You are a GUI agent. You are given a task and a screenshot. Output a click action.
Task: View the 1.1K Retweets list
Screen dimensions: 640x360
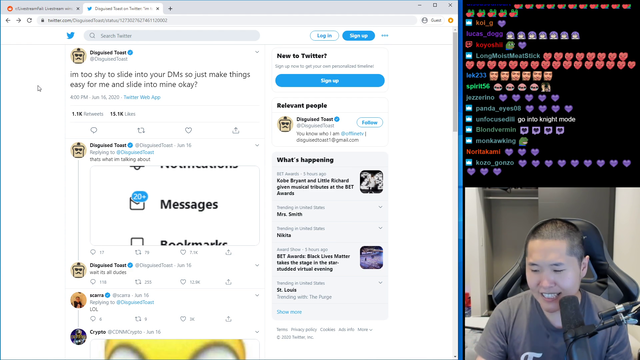pyautogui.click(x=87, y=114)
